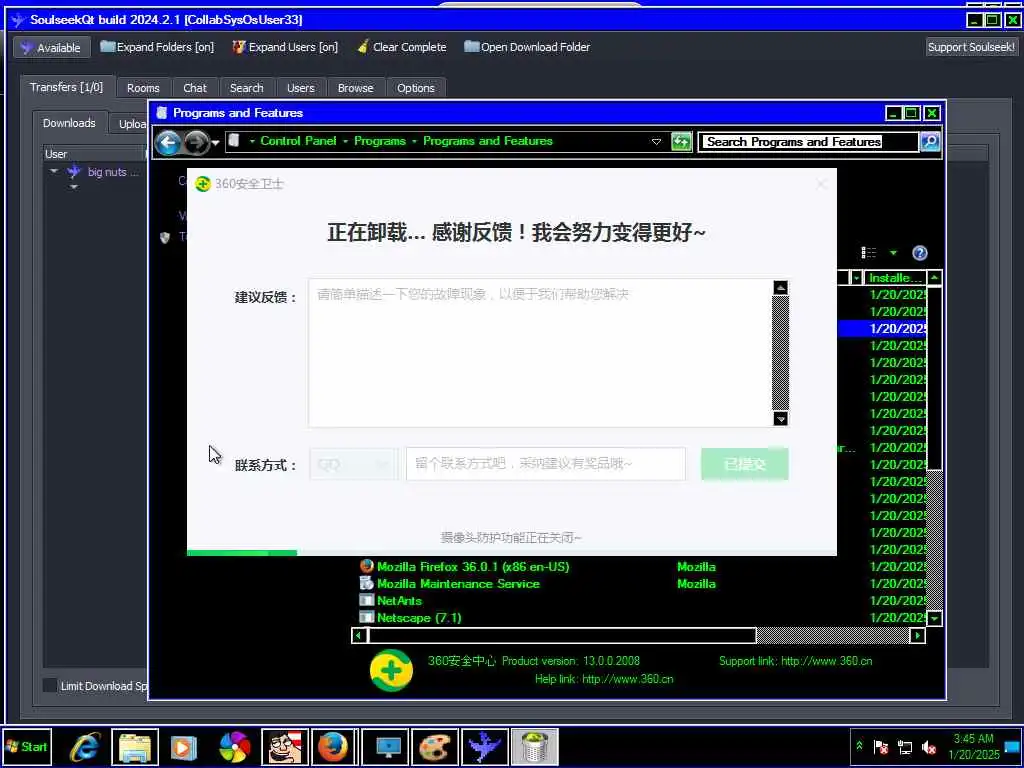This screenshot has width=1024, height=768.
Task: Select Netscape (7.1) program entry
Action: pos(419,618)
